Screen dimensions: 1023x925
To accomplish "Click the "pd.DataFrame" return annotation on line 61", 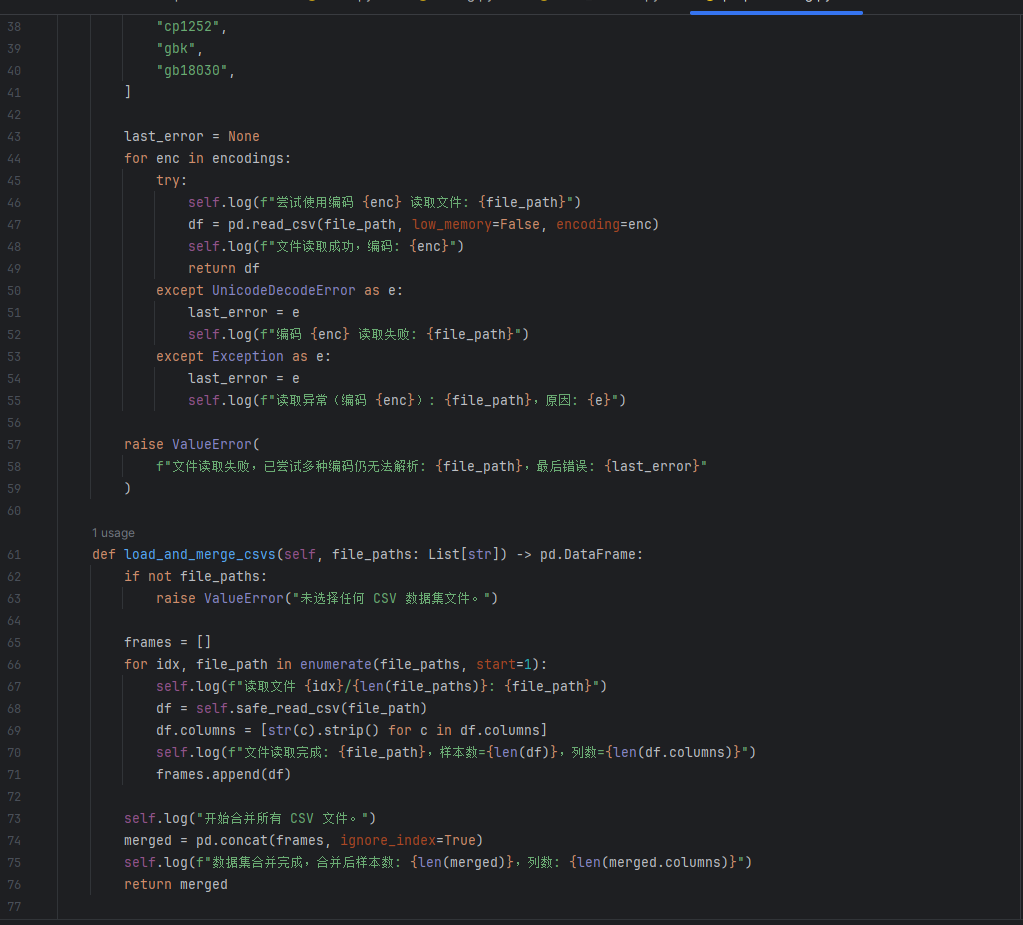I will click(588, 554).
